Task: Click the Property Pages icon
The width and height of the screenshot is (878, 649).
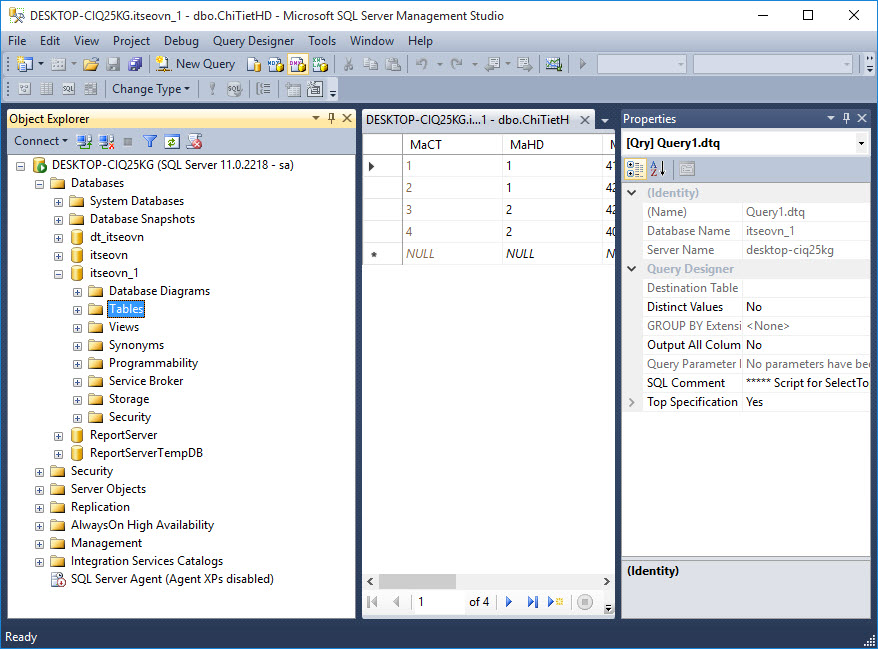Action: point(687,169)
